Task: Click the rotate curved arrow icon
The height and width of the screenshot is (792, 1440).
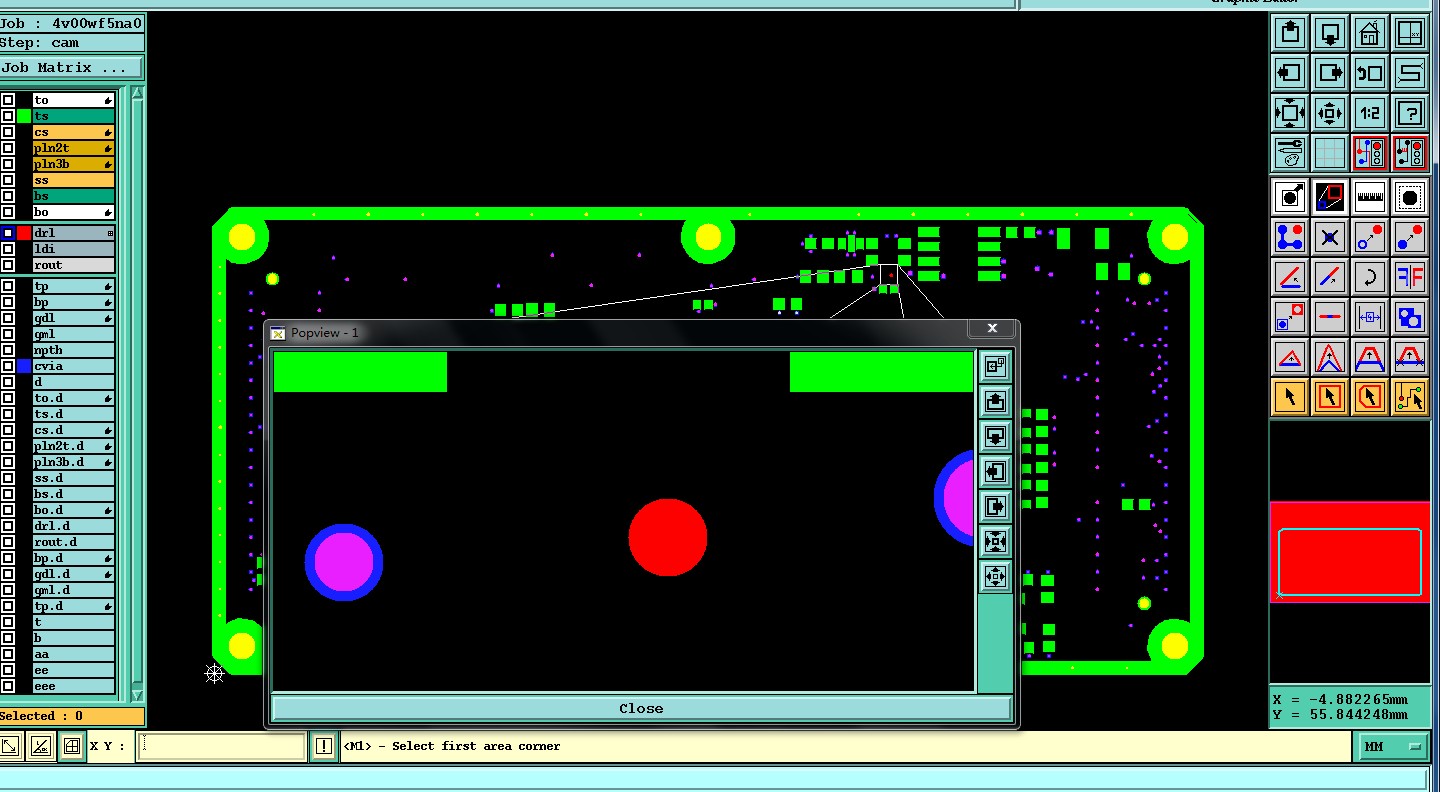Action: click(x=1370, y=277)
